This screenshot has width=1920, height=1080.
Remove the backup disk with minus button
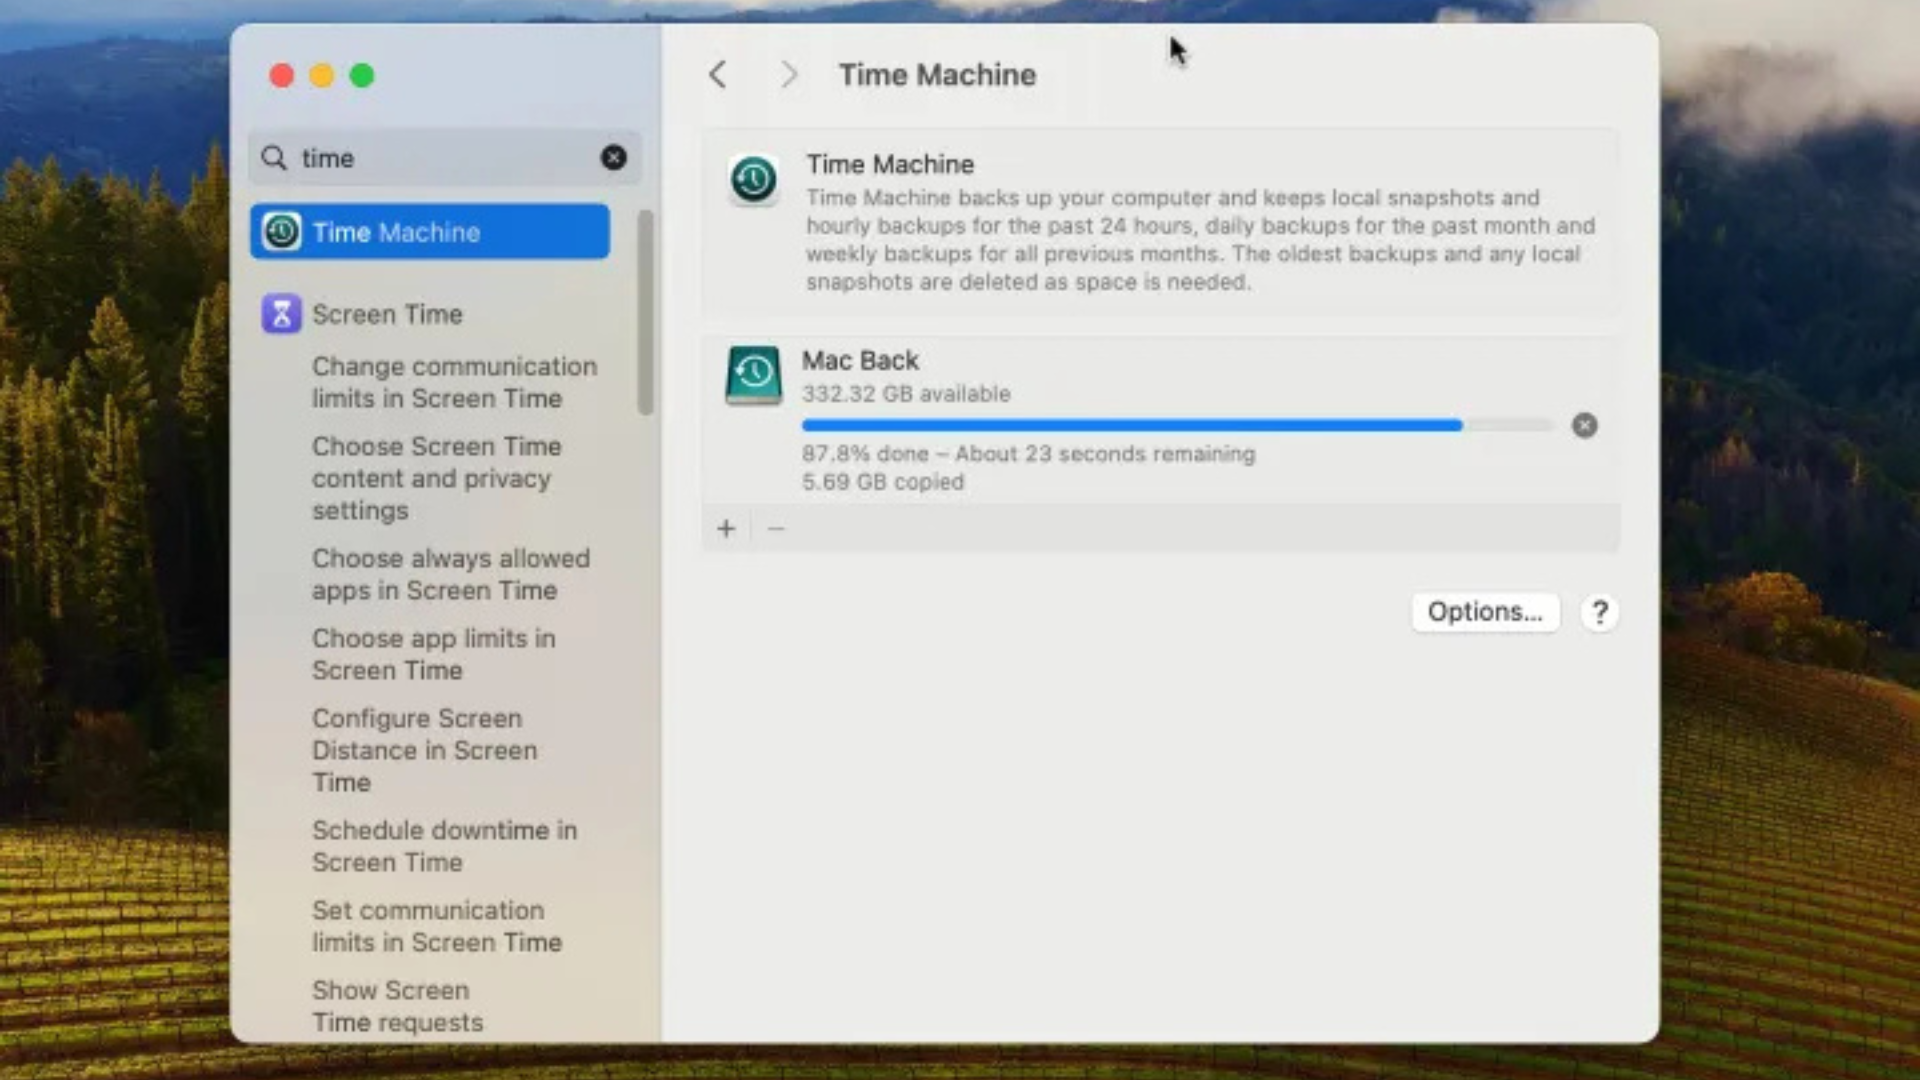tap(776, 528)
